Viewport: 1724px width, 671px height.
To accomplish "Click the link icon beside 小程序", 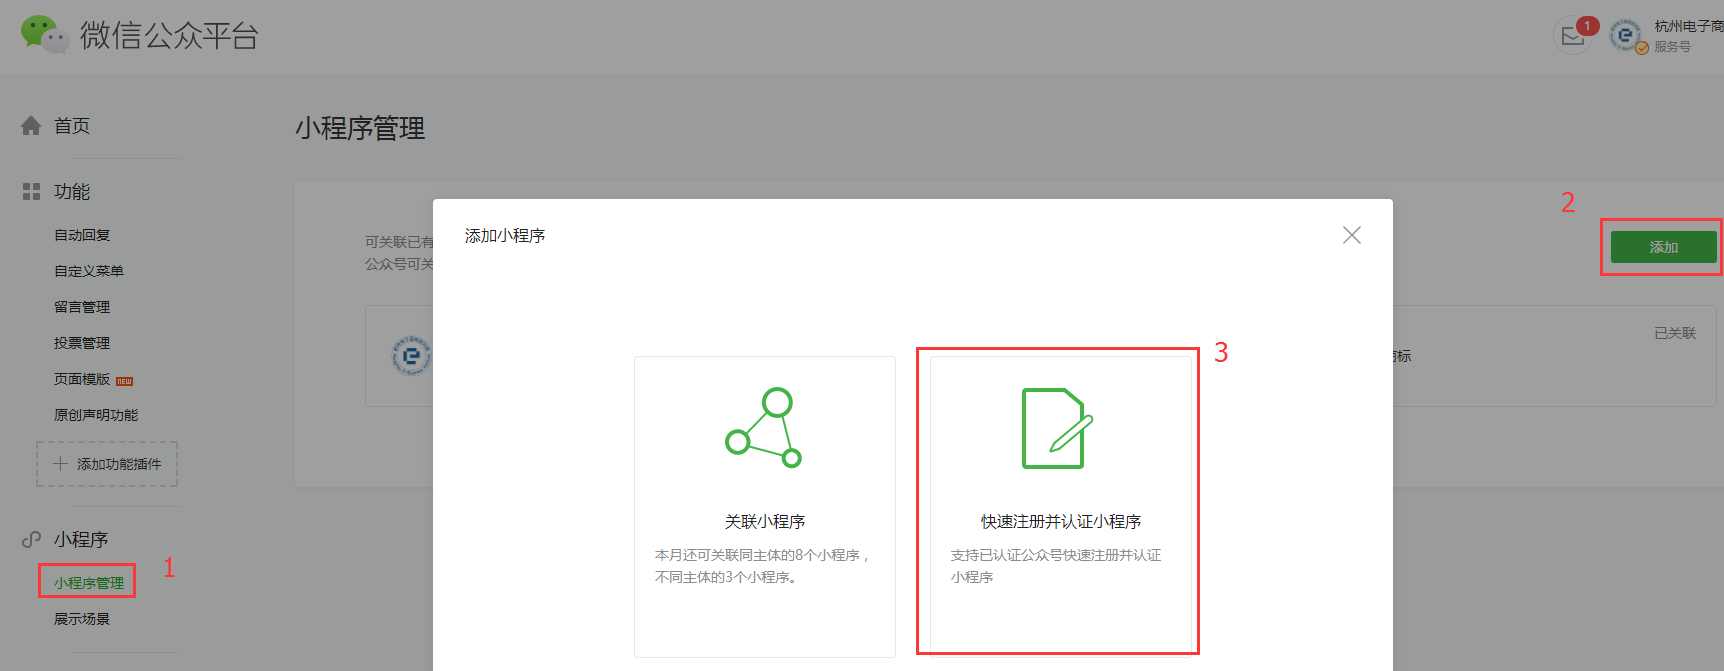I will pos(31,539).
